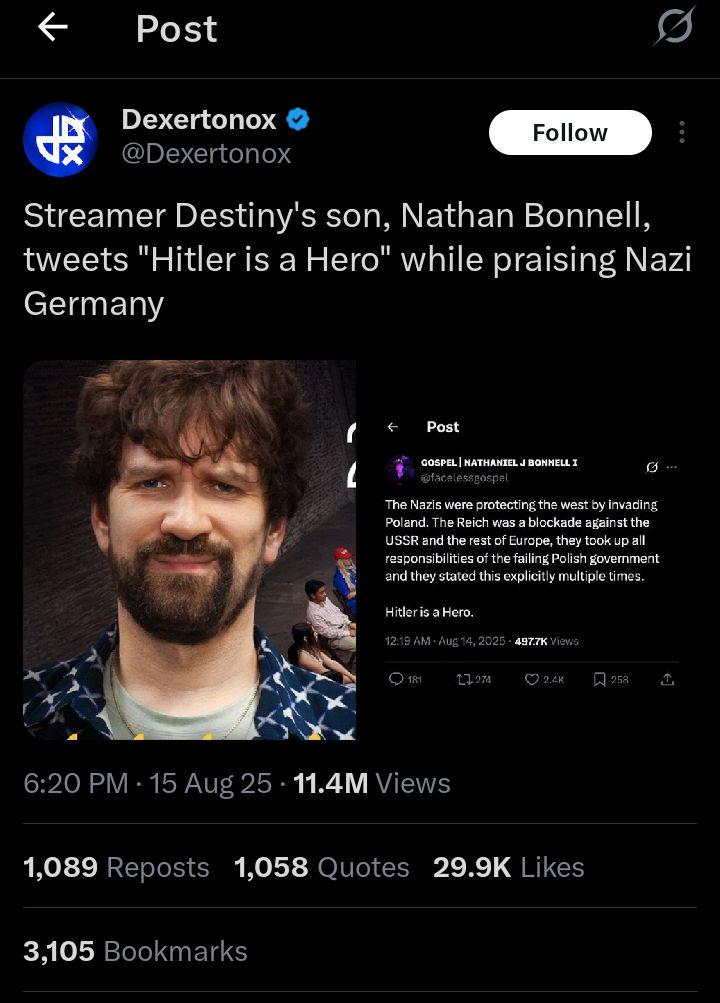View the 1,058 Quotes list
The width and height of the screenshot is (720, 1003).
click(321, 867)
